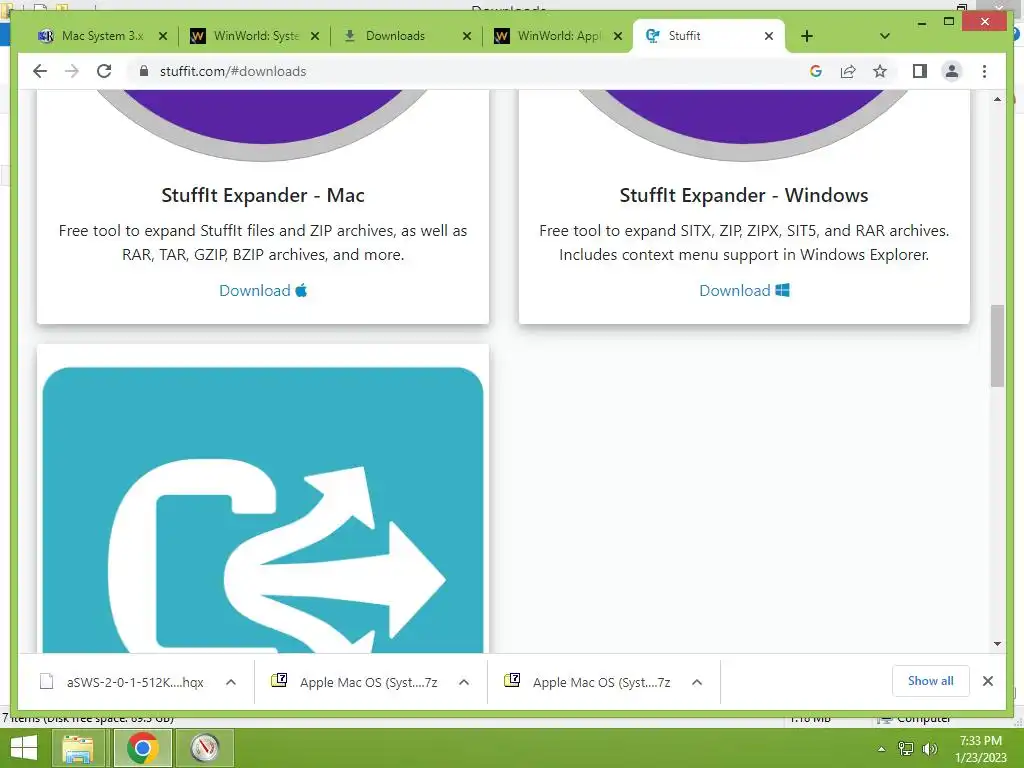Expand the tab search chevron
This screenshot has width=1024, height=768.
[884, 36]
